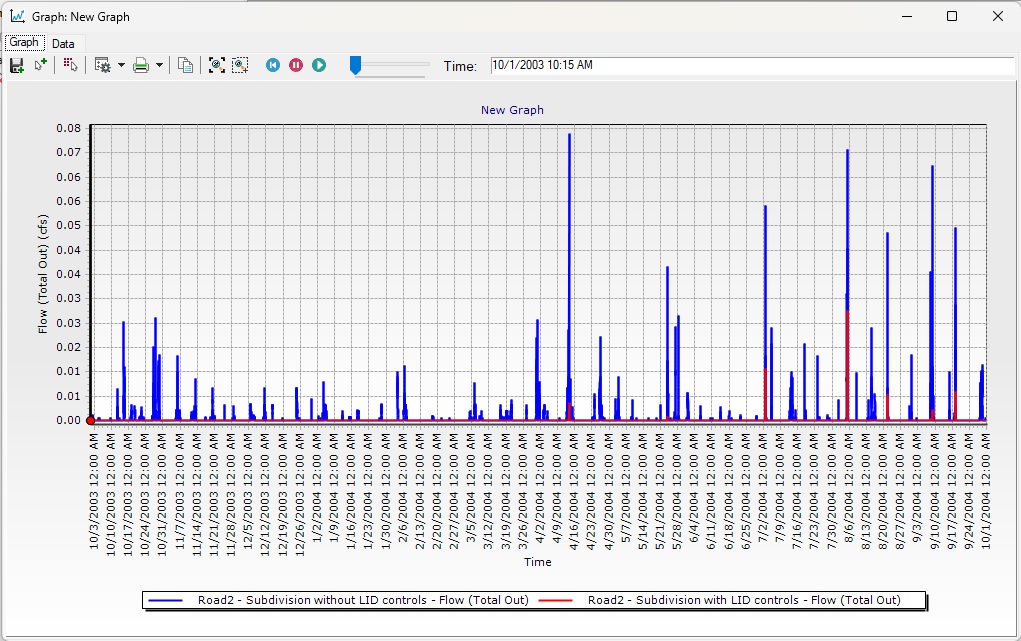Click the save graph icon
The width and height of the screenshot is (1021, 641).
(17, 65)
